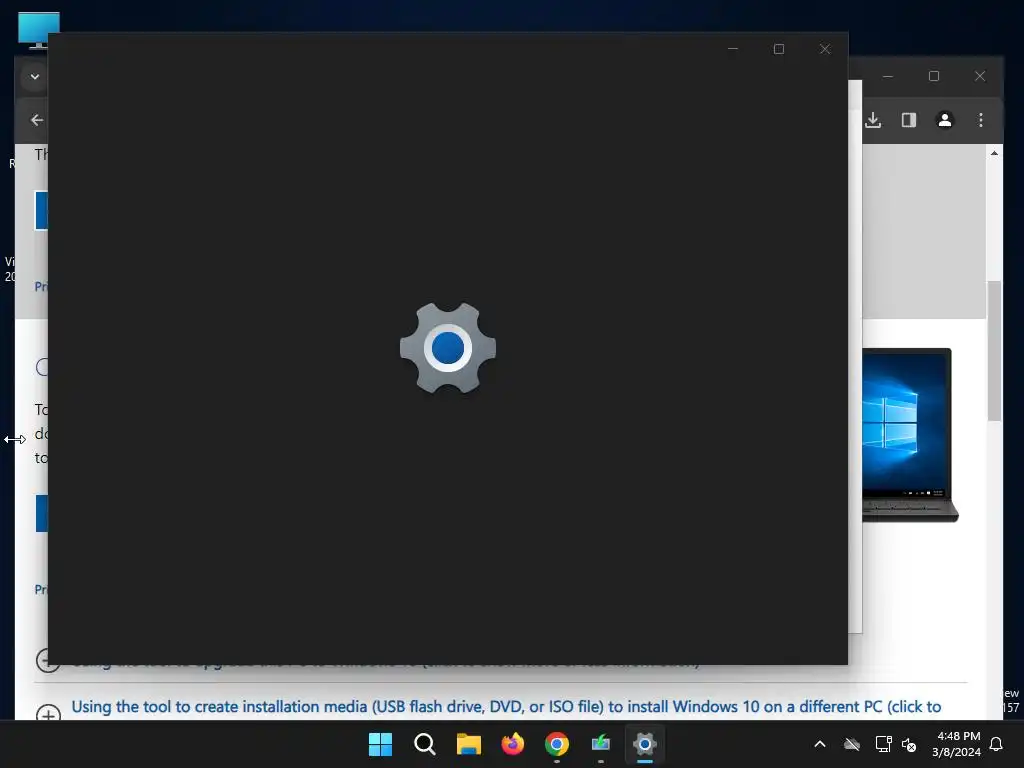Open Chrome's tab search chevron
1024x768 pixels.
(x=35, y=76)
